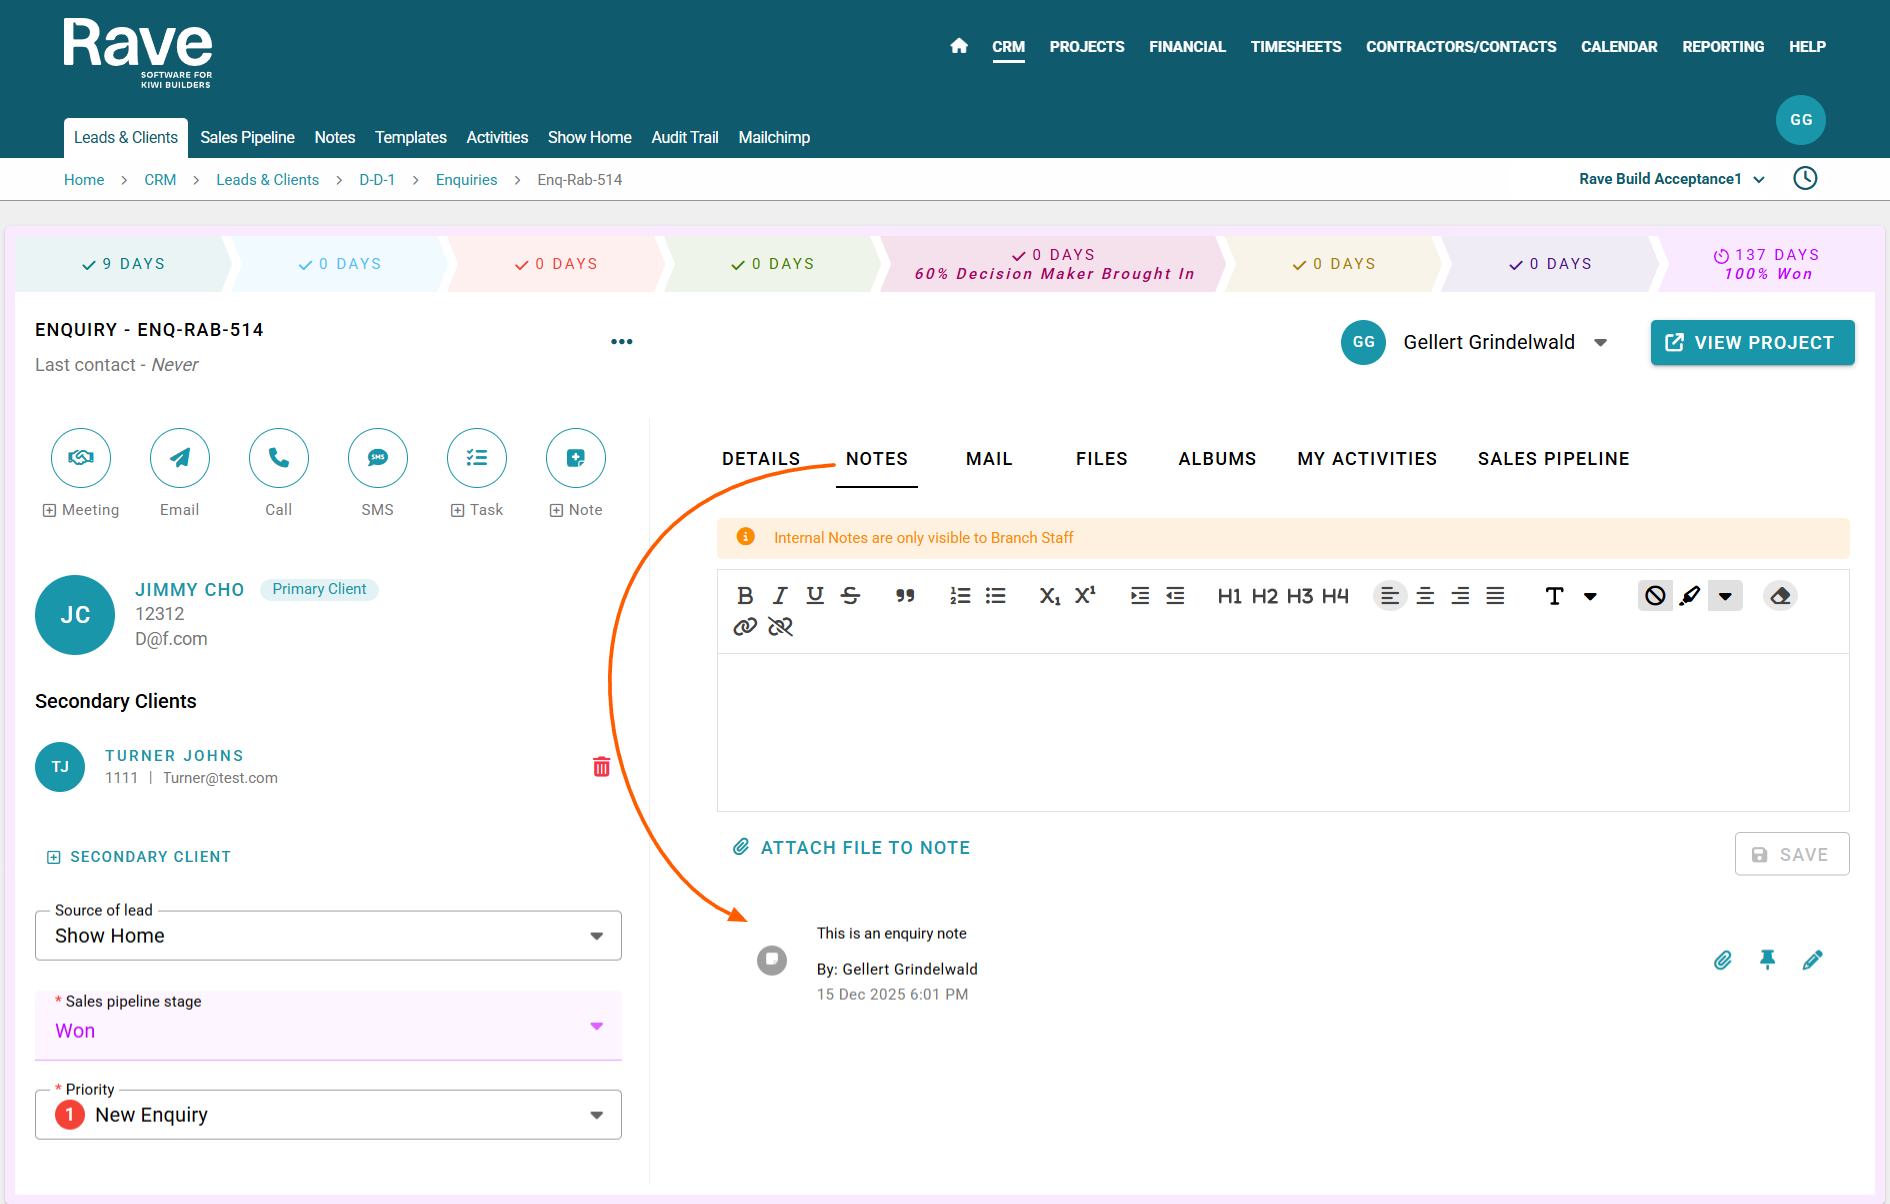Switch to the Mail tab
This screenshot has width=1890, height=1204.
(x=989, y=459)
